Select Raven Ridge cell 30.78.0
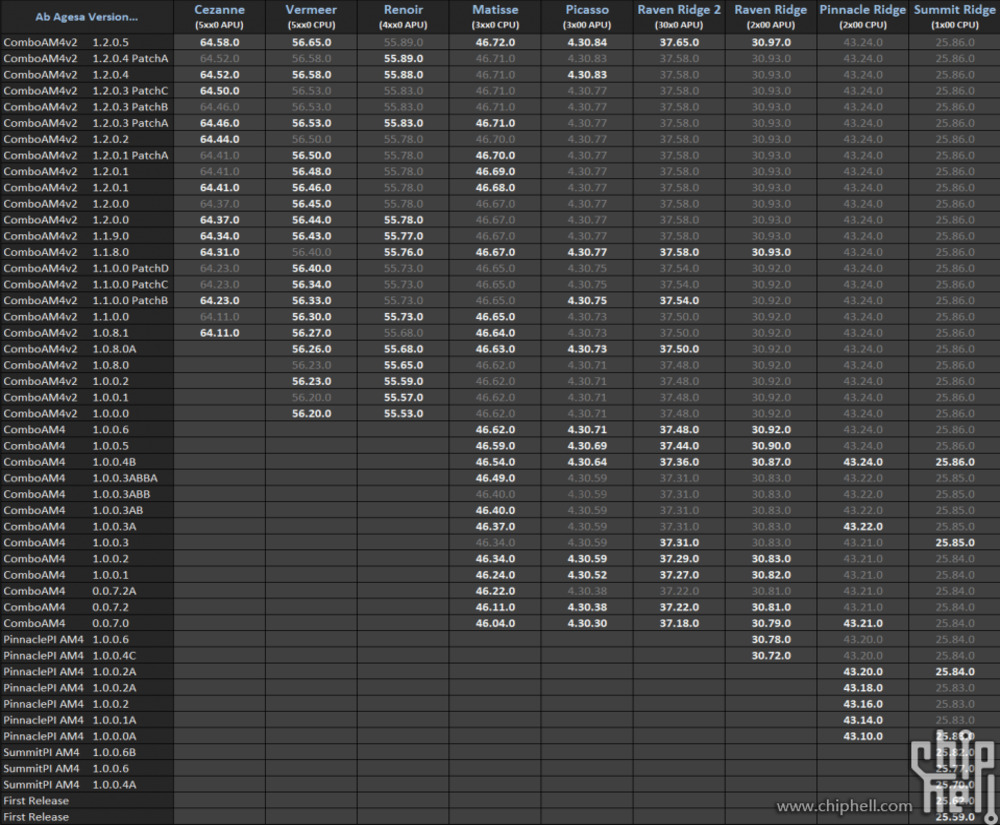Viewport: 1000px width, 825px height. pos(770,639)
